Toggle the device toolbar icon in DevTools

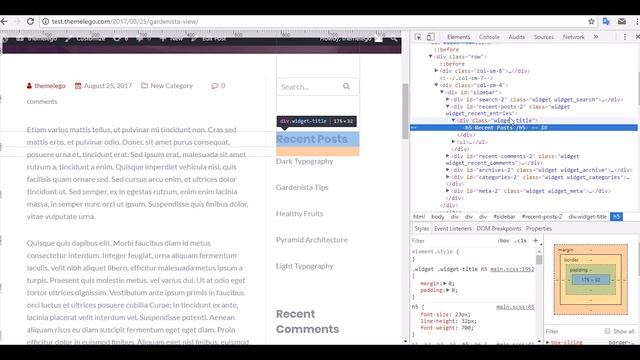pos(431,37)
